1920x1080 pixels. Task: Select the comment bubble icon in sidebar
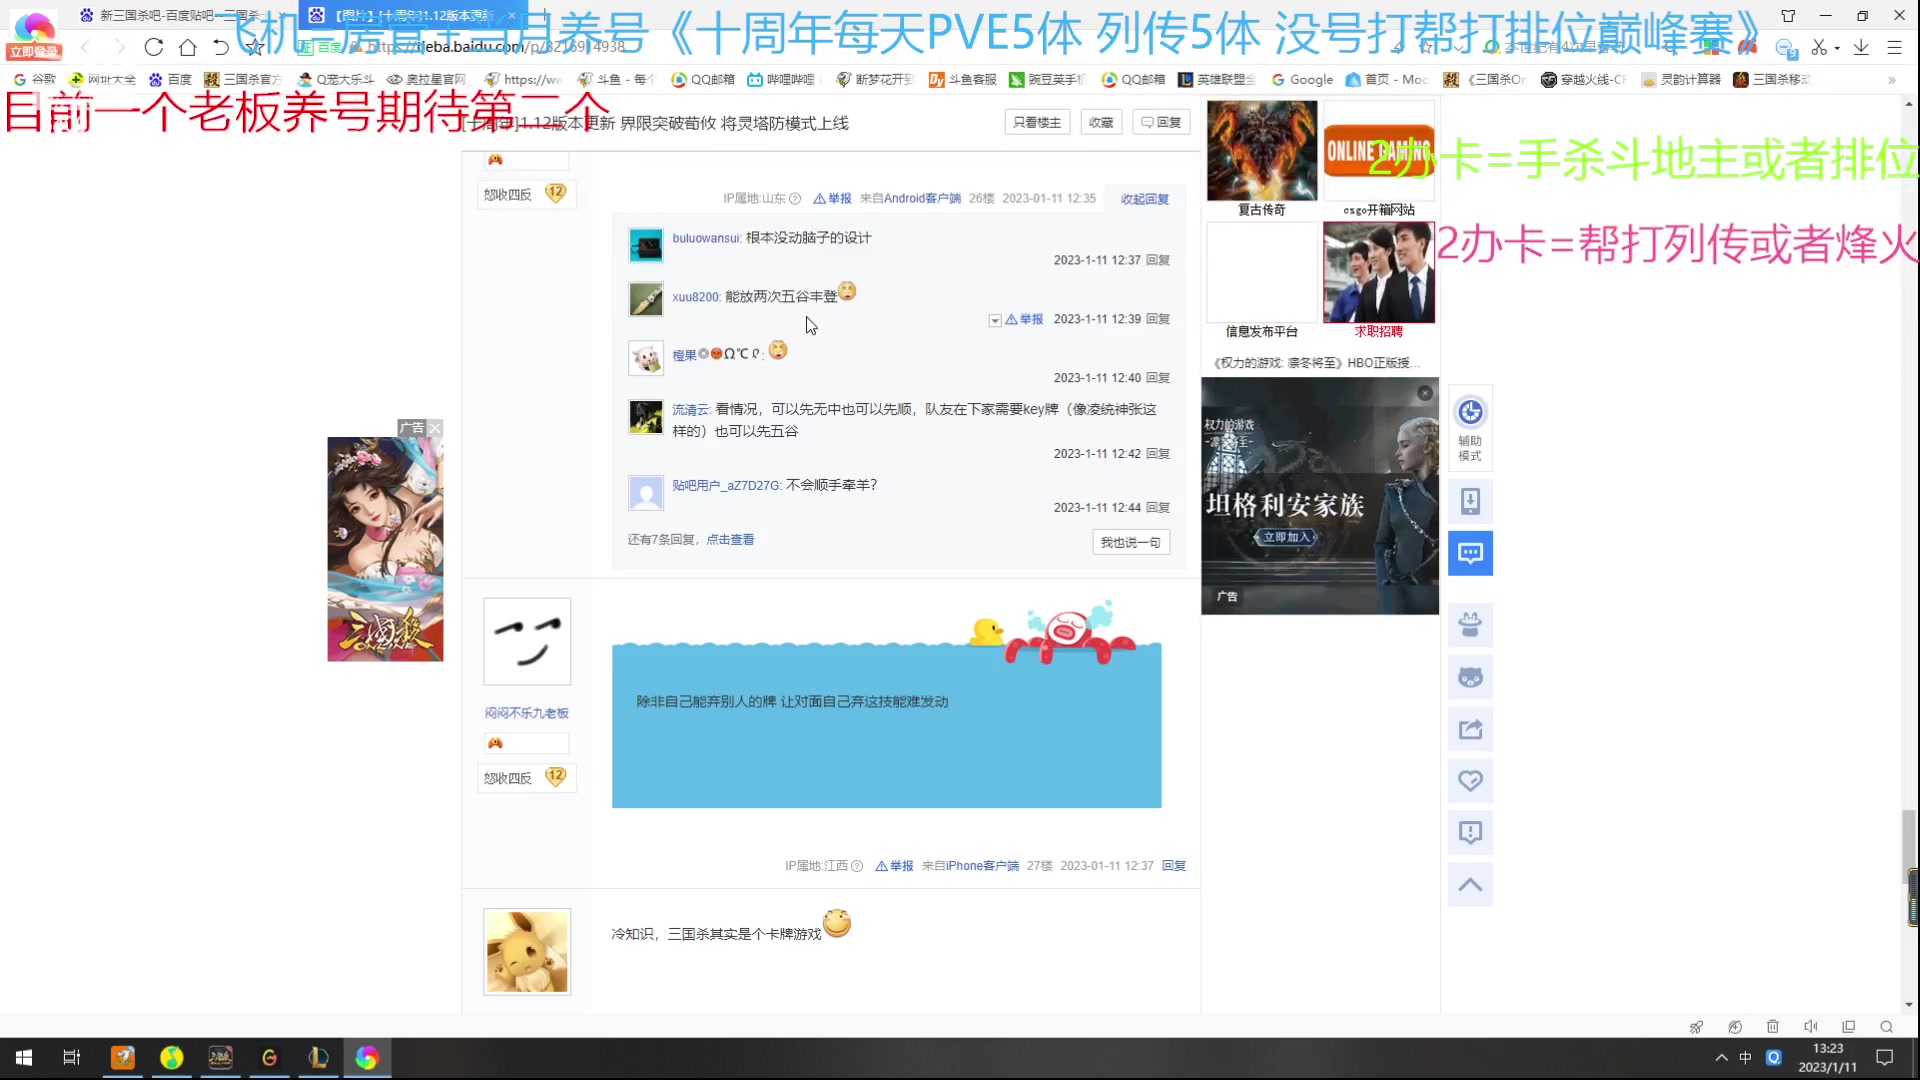coord(1470,553)
